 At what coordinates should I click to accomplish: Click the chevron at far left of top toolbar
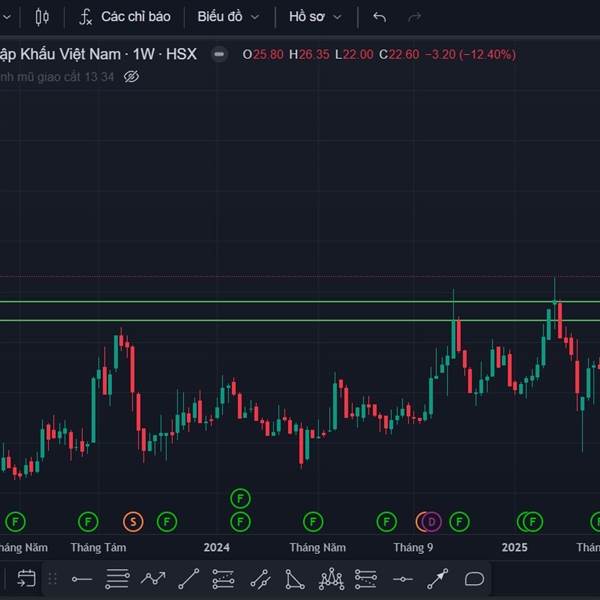tap(7, 17)
